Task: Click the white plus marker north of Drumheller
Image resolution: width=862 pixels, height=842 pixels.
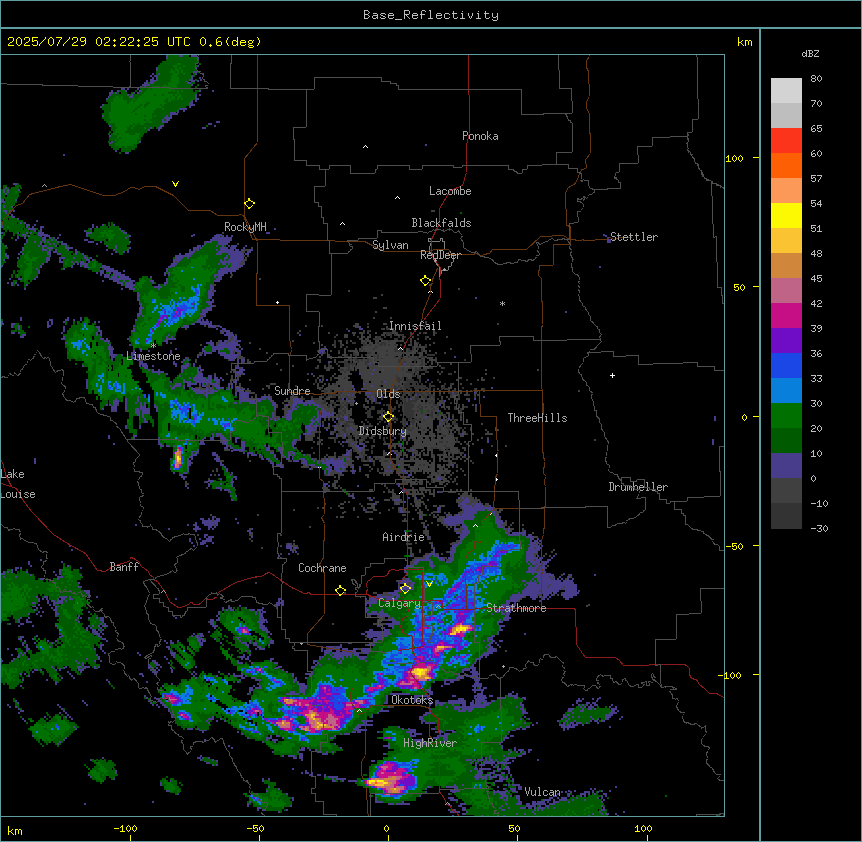Action: point(612,375)
